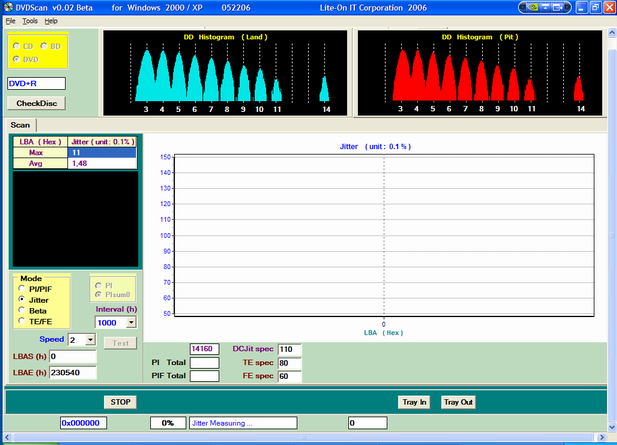
Task: Click the empty PI Total field
Action: pos(205,363)
